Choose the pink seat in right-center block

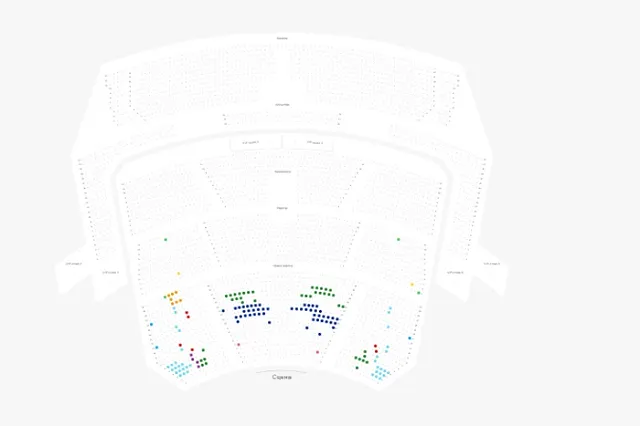[x=317, y=352]
